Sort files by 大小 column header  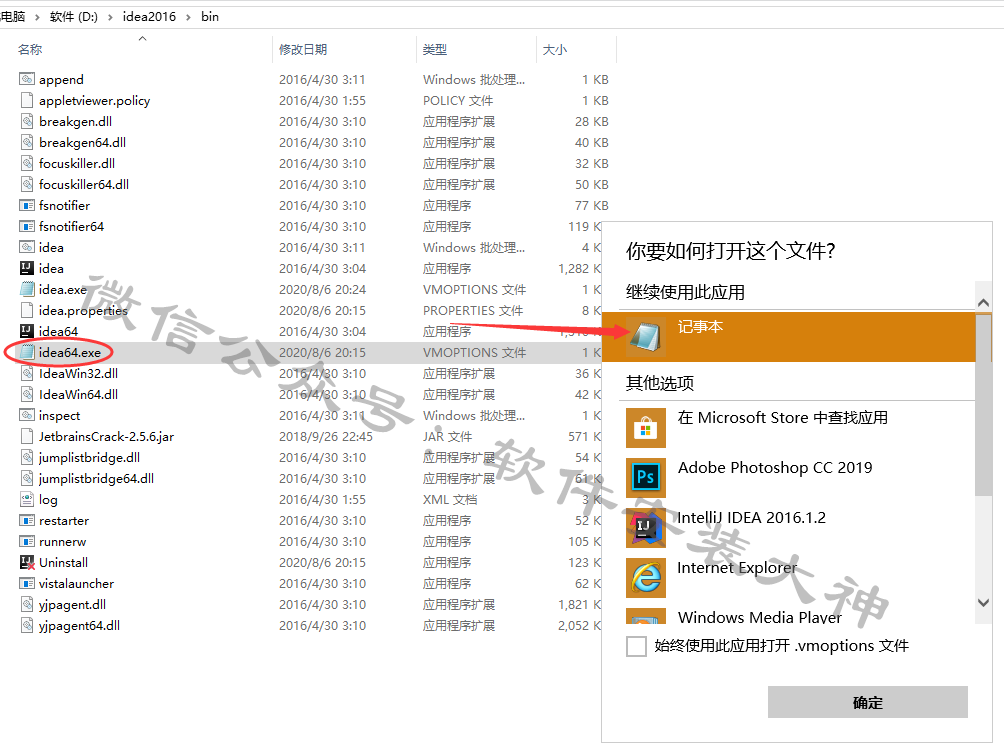[x=555, y=49]
